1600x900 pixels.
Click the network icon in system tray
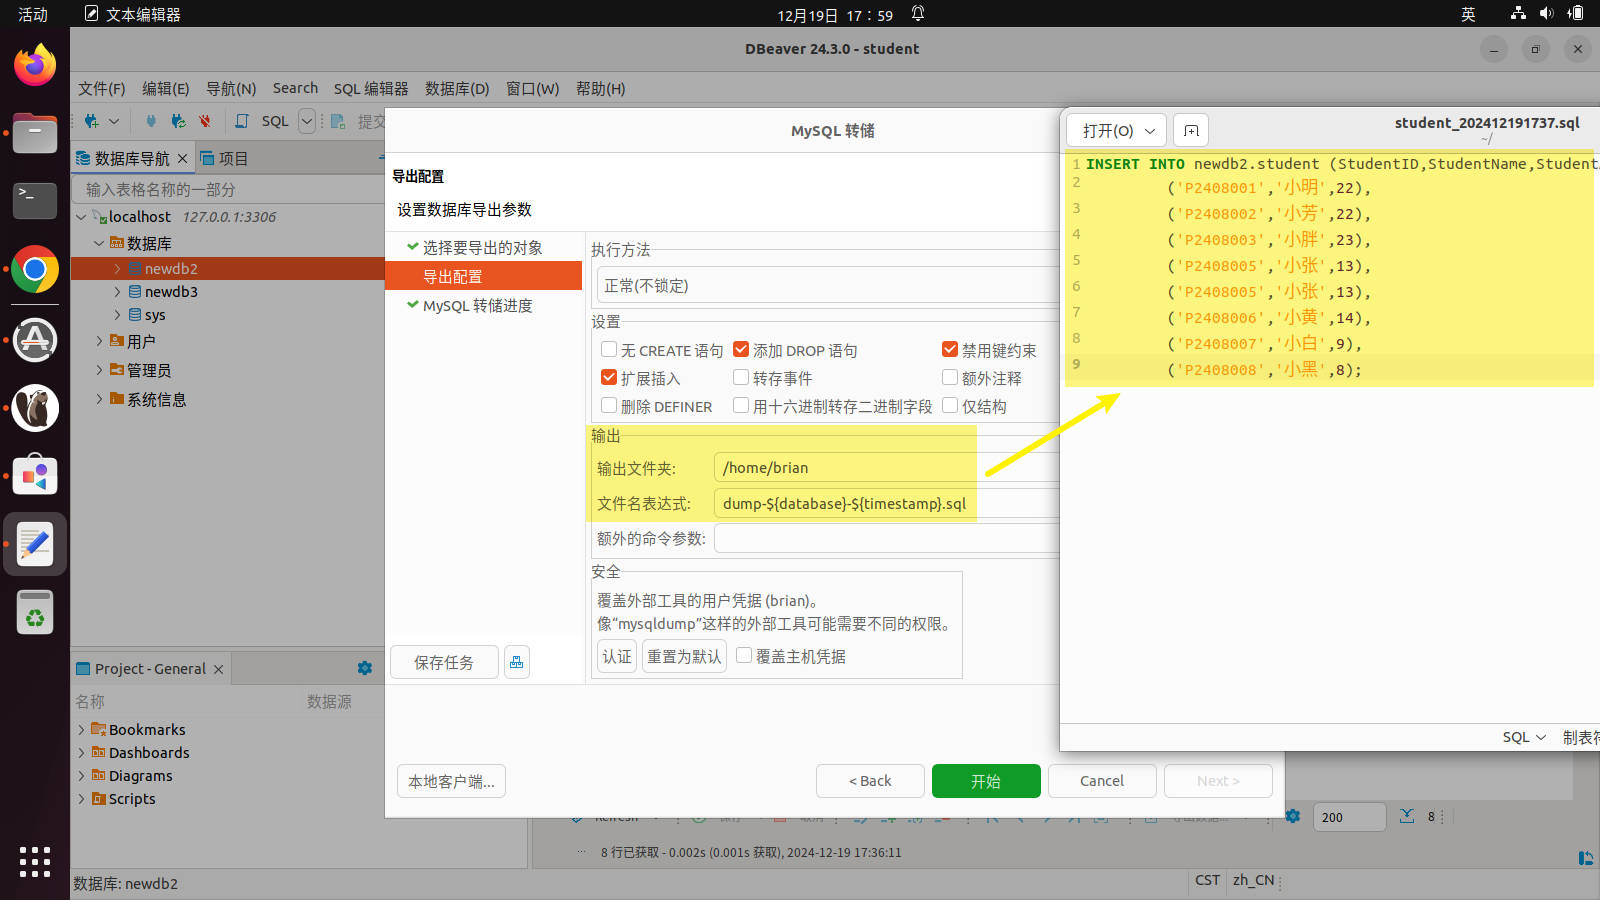pyautogui.click(x=1518, y=14)
